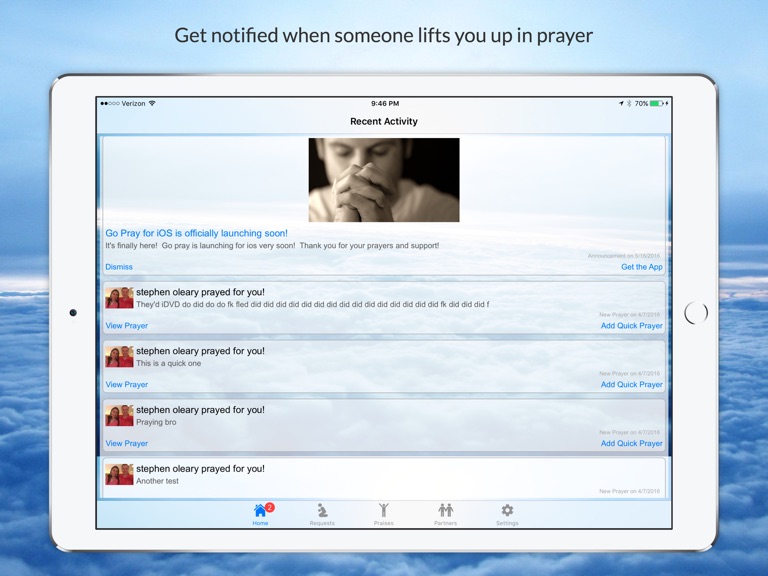Tap the 9:46 PM clock

point(385,103)
